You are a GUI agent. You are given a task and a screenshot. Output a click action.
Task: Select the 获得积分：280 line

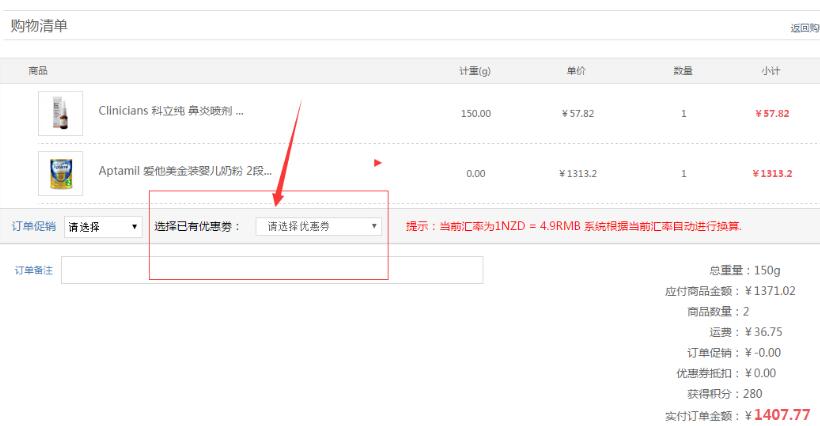click(724, 394)
